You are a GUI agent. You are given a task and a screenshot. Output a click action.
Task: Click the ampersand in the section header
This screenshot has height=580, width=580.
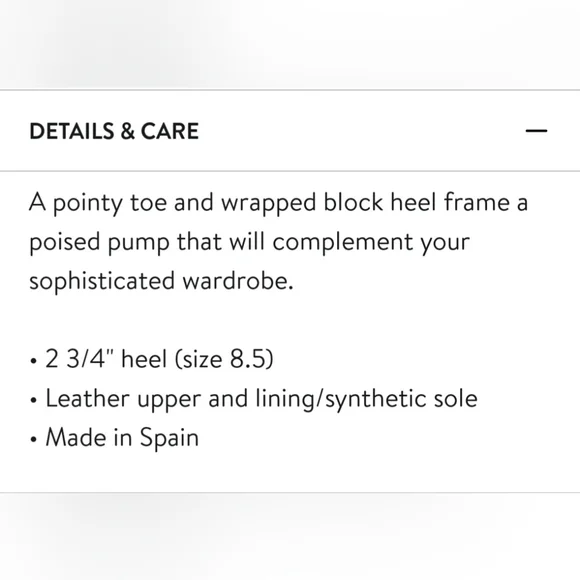point(127,131)
